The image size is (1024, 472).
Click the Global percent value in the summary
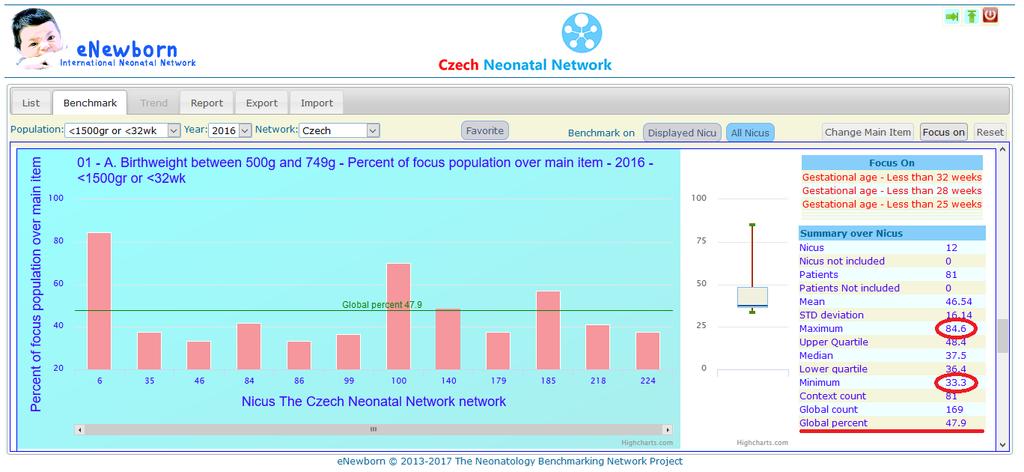pyautogui.click(x=955, y=423)
